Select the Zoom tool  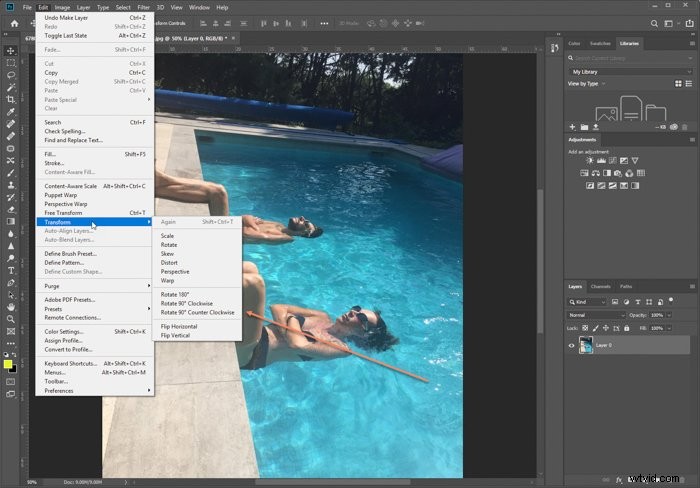pyautogui.click(x=11, y=319)
